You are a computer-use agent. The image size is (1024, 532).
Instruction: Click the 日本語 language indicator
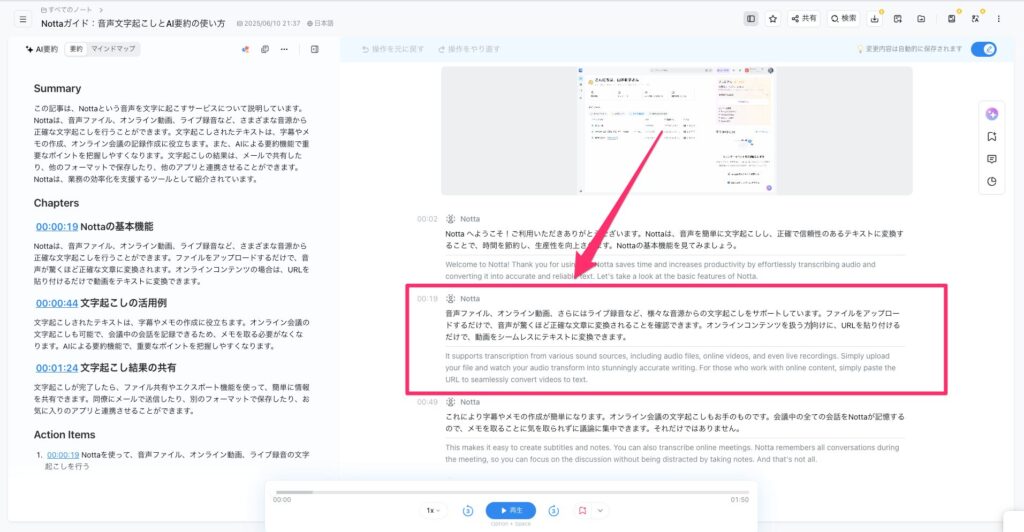pyautogui.click(x=320, y=23)
